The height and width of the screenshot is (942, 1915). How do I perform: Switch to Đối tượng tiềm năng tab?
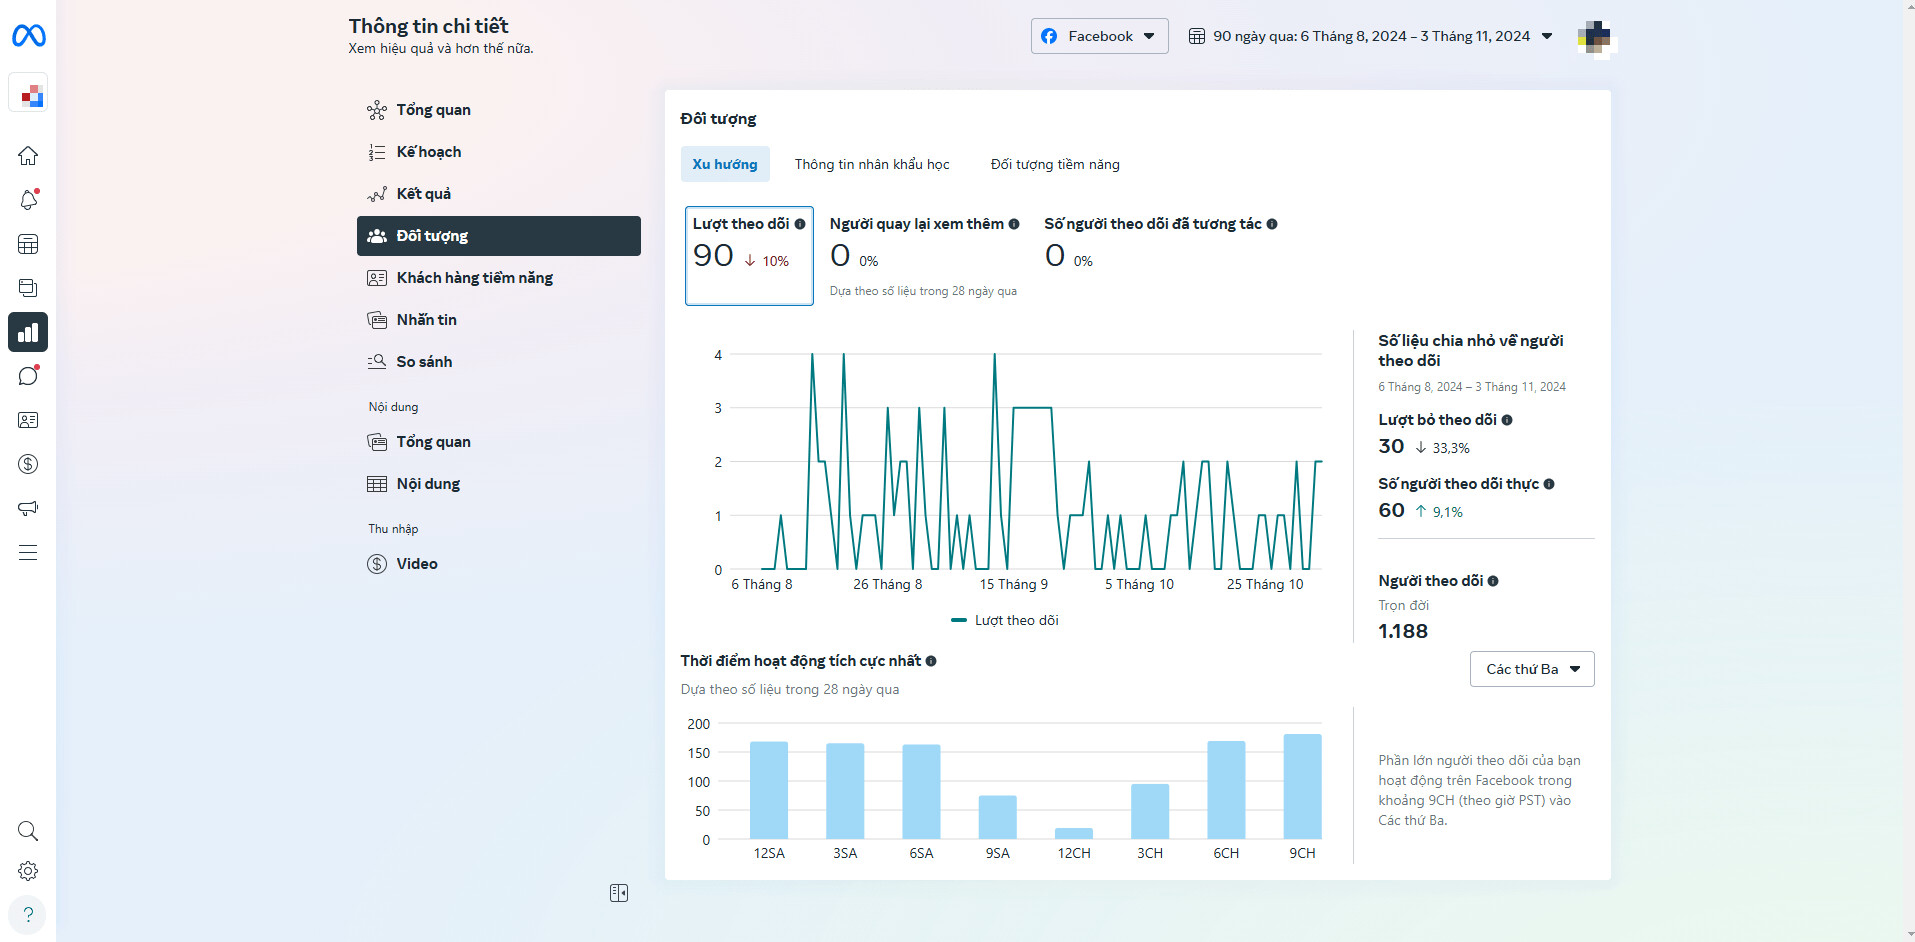tap(1055, 164)
